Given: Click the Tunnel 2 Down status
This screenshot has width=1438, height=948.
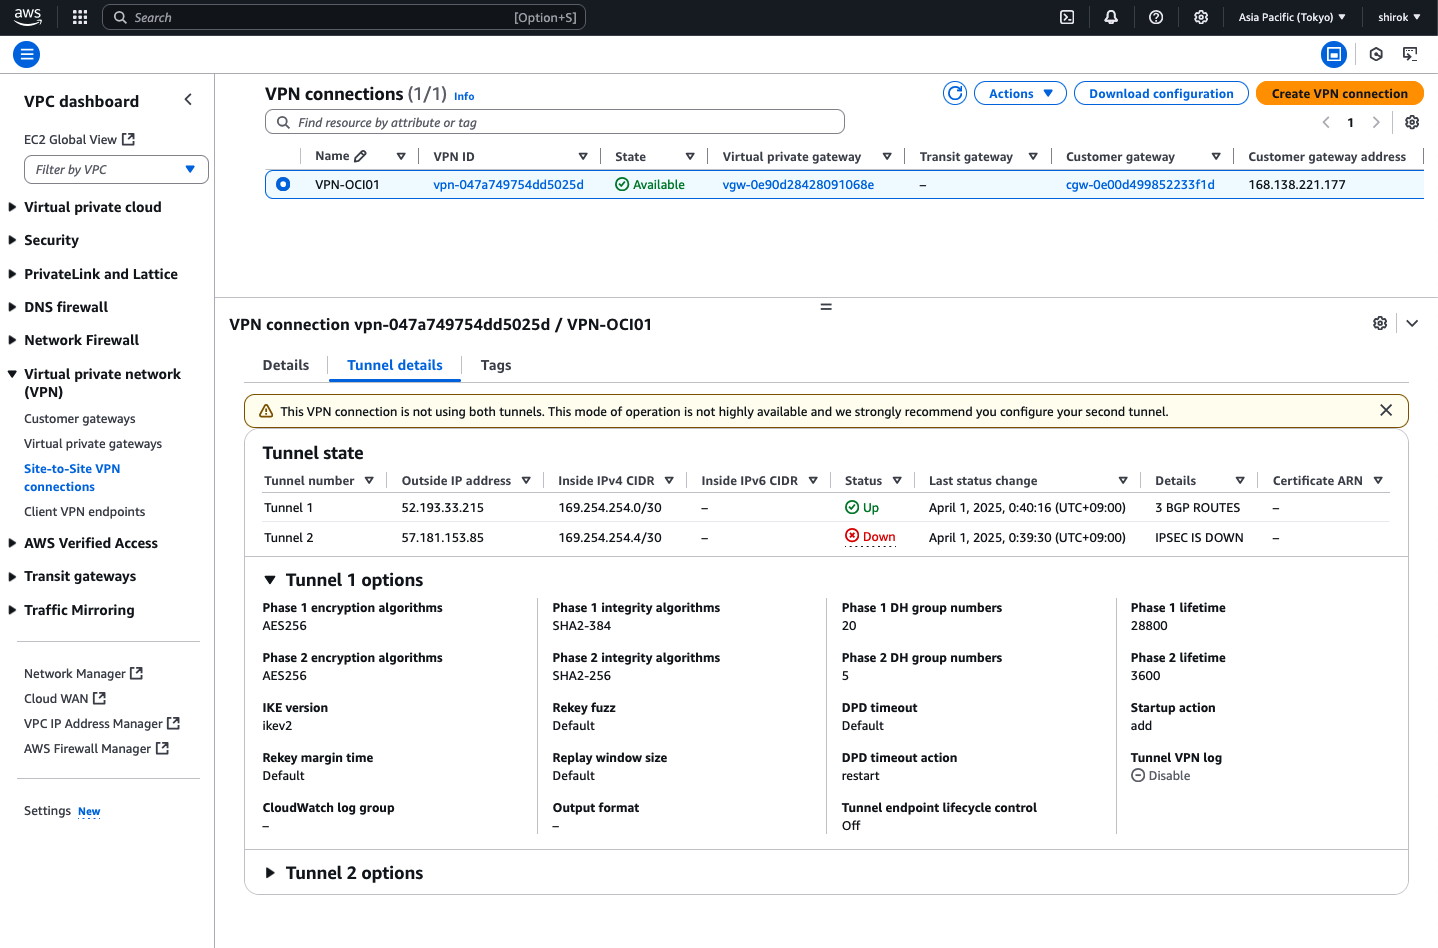Looking at the screenshot, I should pos(870,537).
